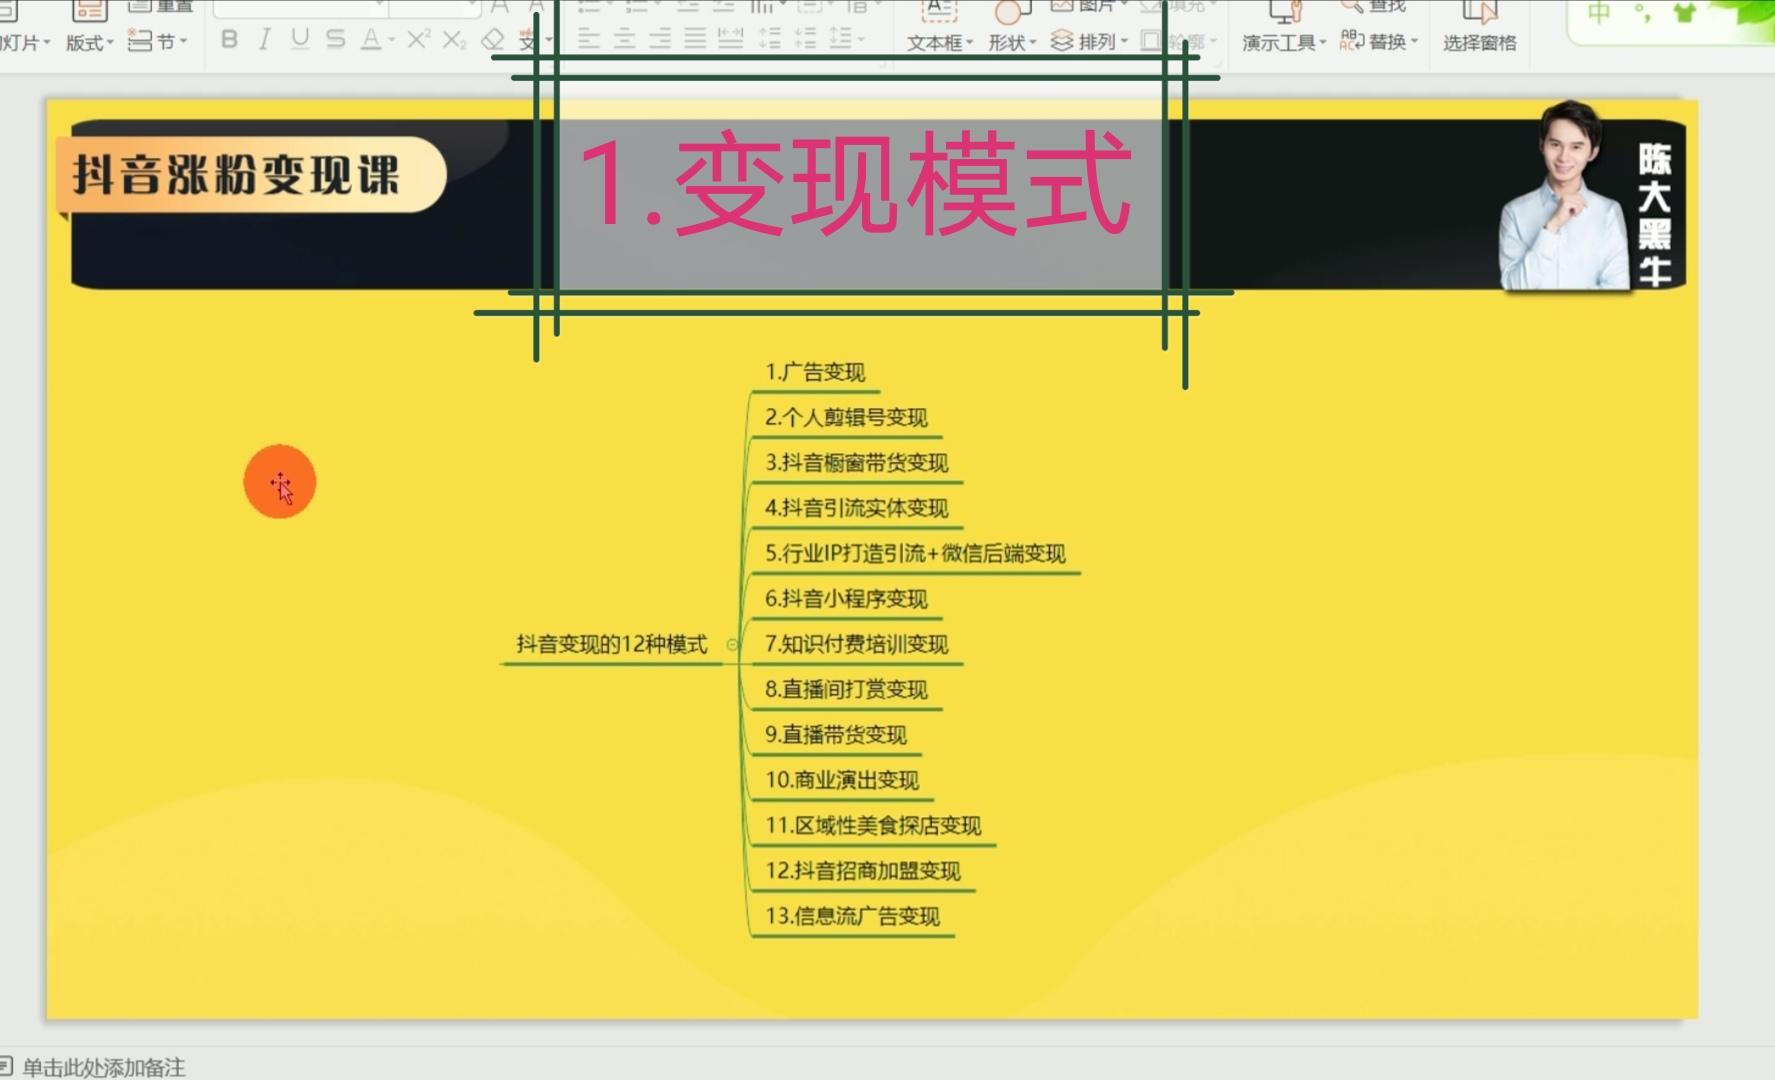This screenshot has width=1775, height=1080.
Task: Click the text box (文本框) icon
Action: tap(938, 11)
